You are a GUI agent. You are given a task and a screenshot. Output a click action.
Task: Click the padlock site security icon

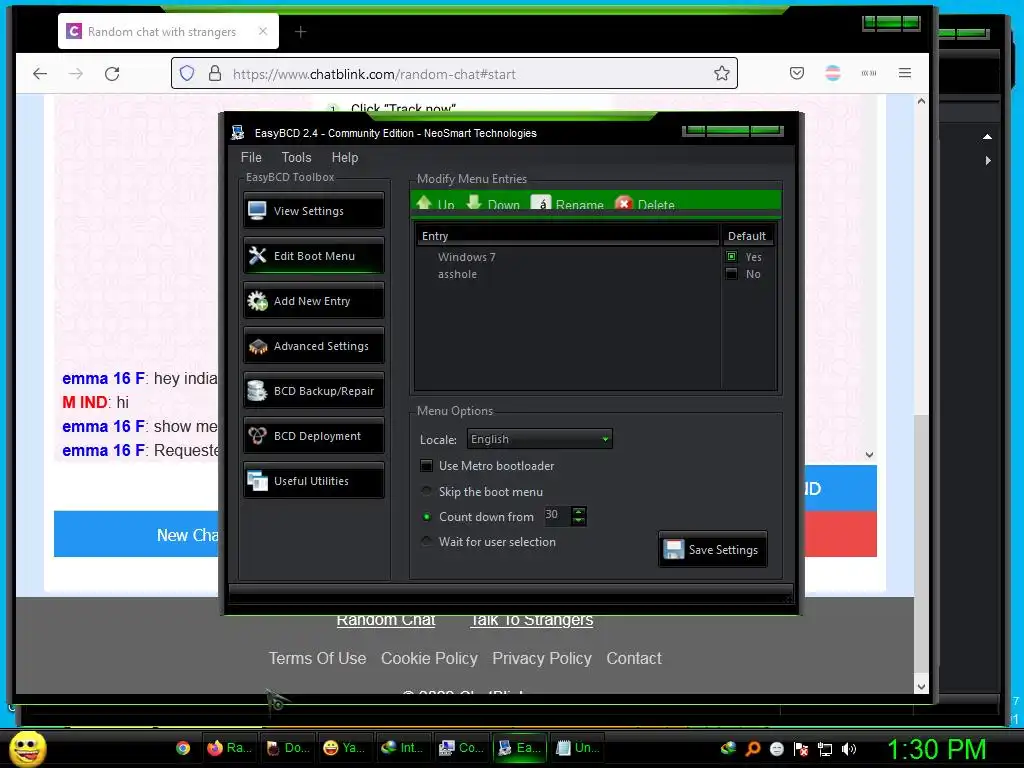click(215, 73)
